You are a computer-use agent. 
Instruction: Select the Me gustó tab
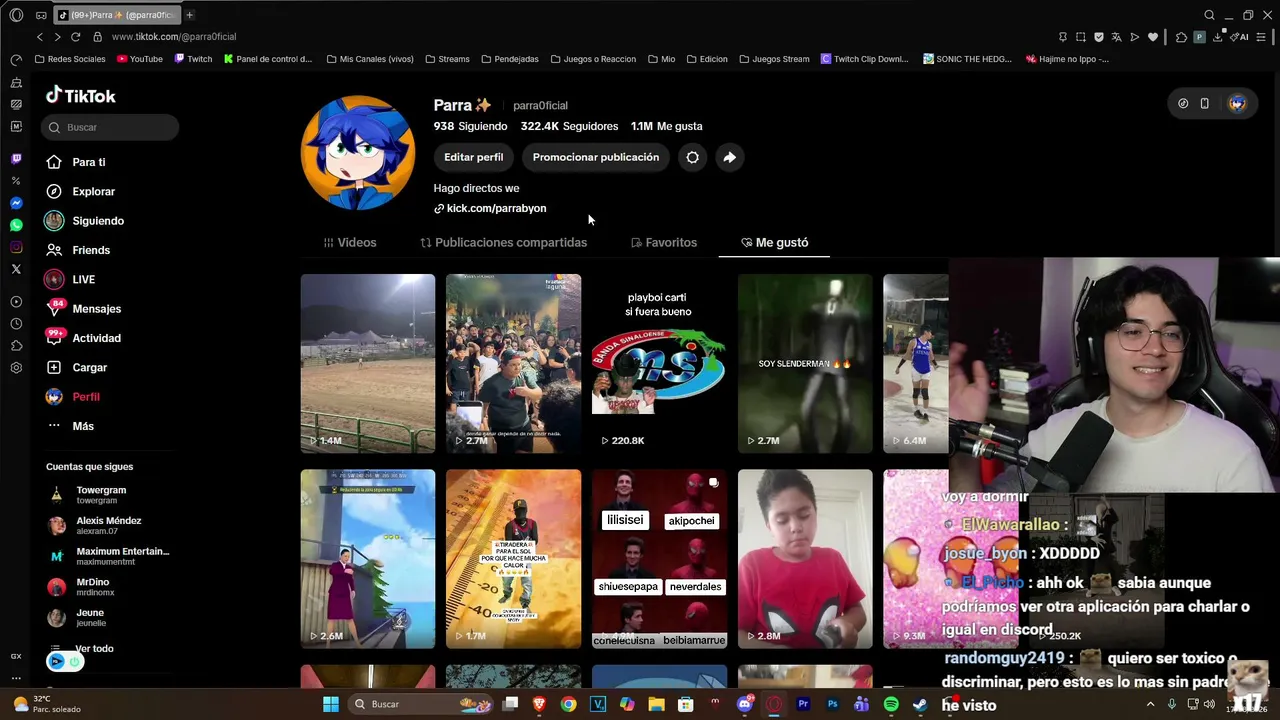(774, 242)
